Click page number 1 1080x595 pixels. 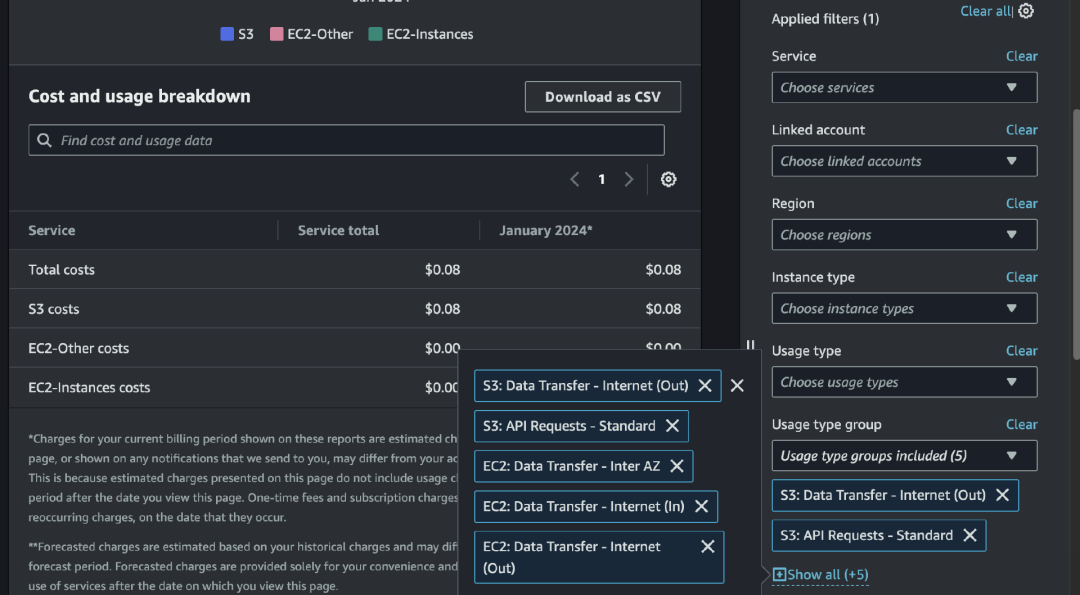(x=601, y=180)
